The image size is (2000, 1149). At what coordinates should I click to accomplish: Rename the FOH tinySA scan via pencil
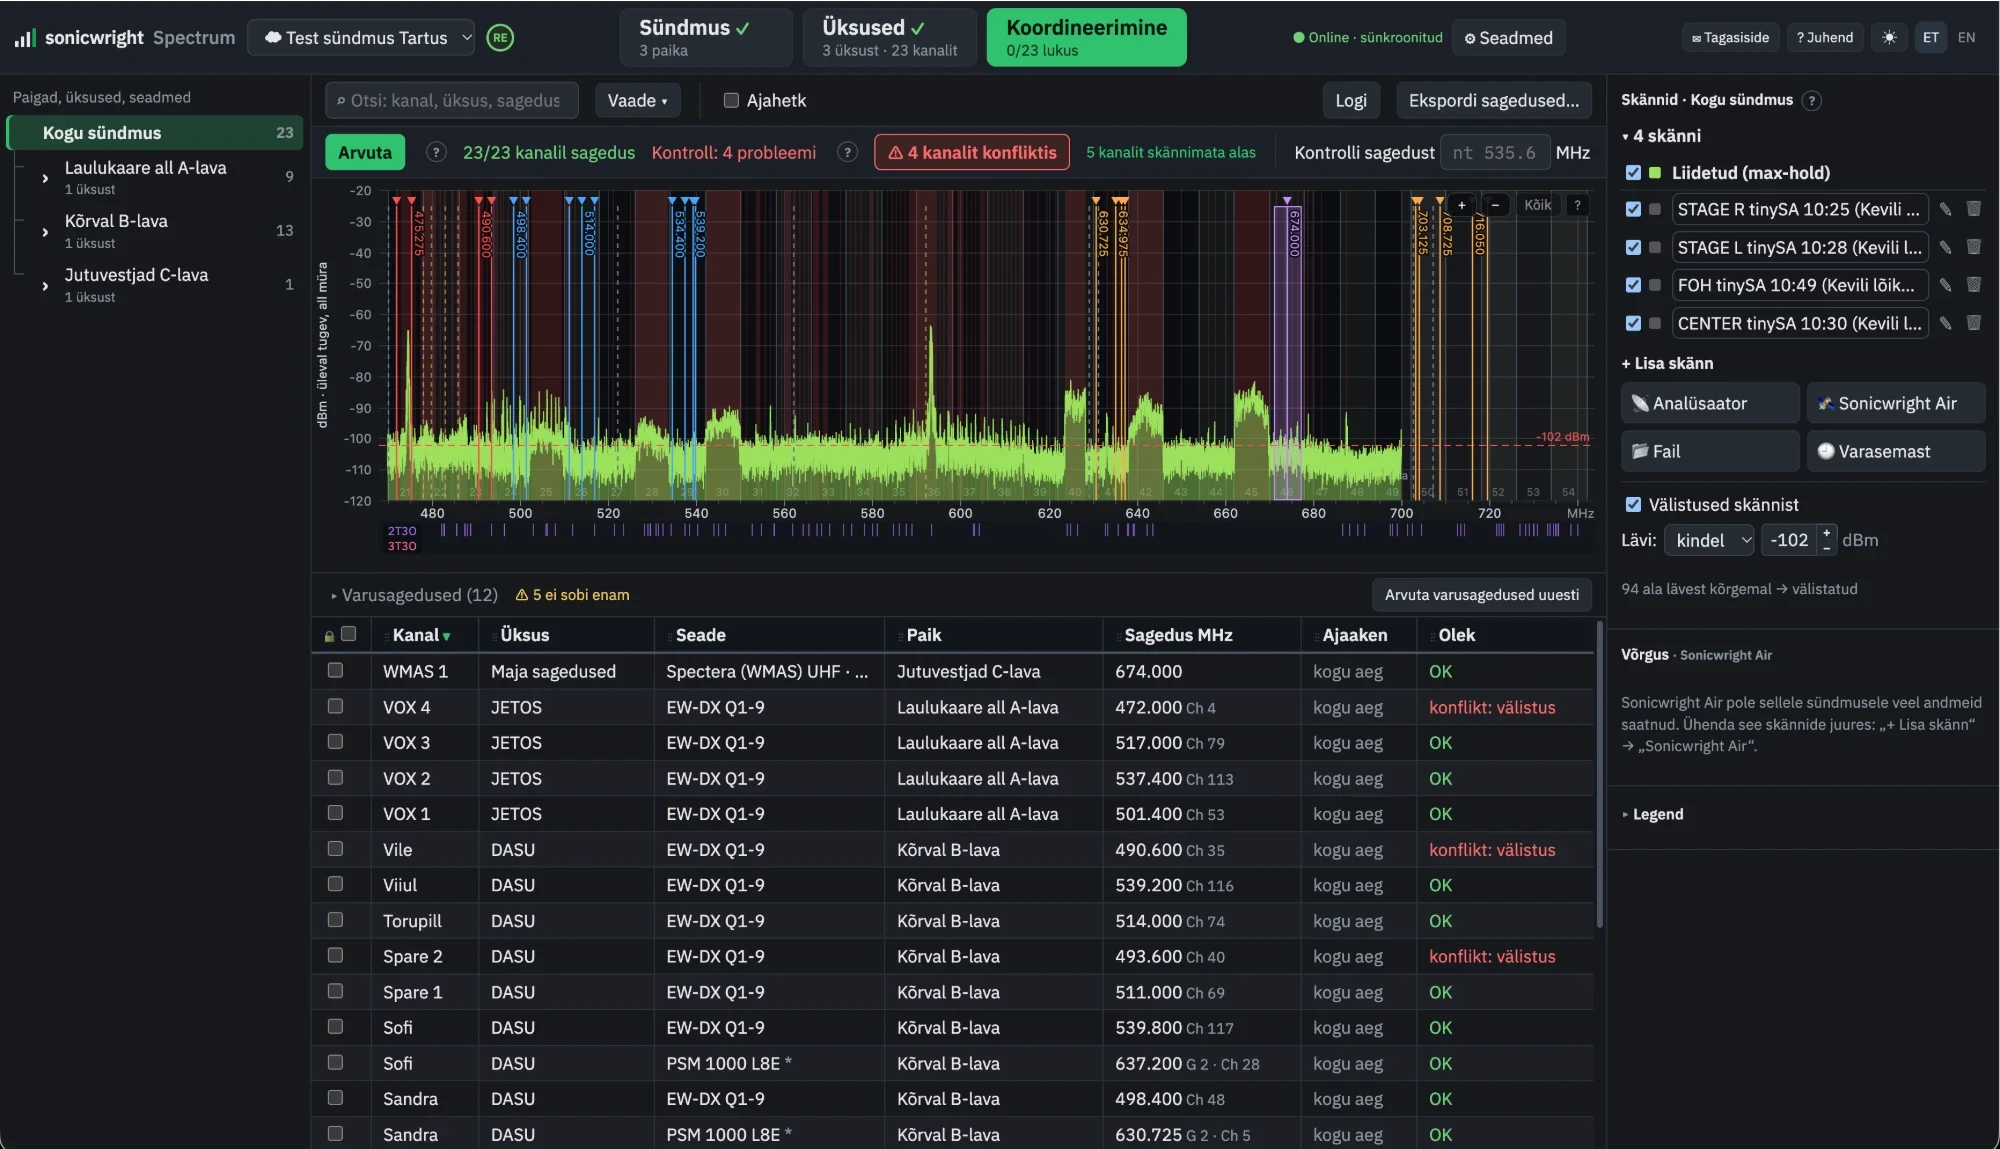click(1945, 285)
